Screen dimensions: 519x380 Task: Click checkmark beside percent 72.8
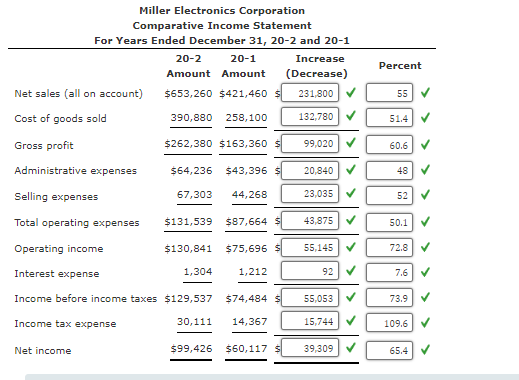pos(425,247)
